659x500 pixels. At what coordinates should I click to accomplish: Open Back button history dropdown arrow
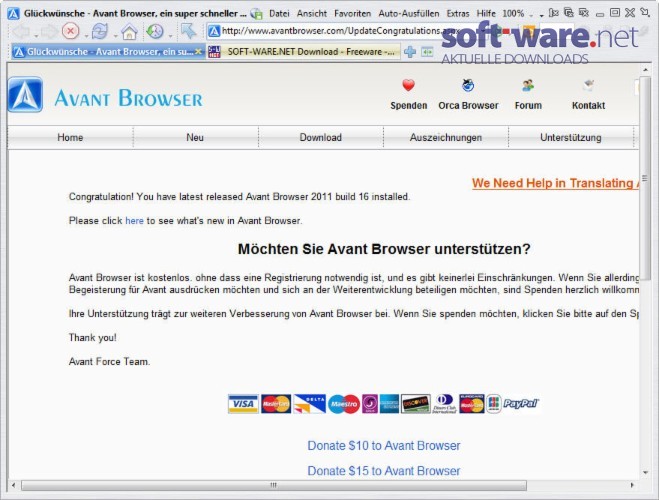[36, 36]
